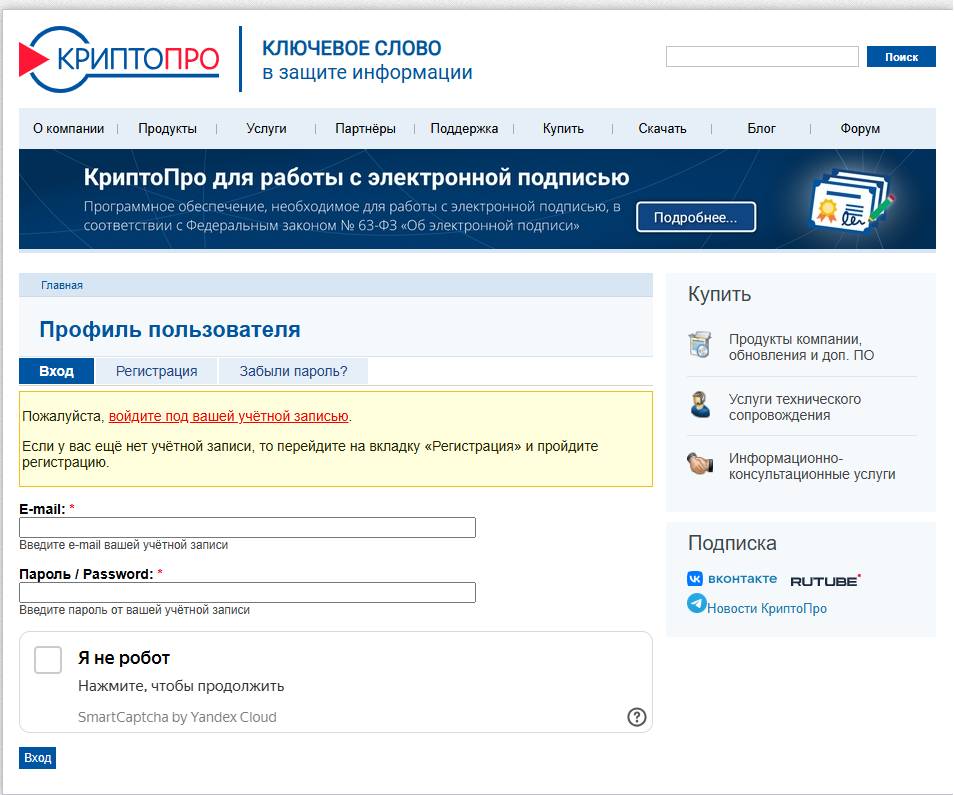Open the «Скачать» menu item
Viewport: 954px width, 795px height.
662,128
